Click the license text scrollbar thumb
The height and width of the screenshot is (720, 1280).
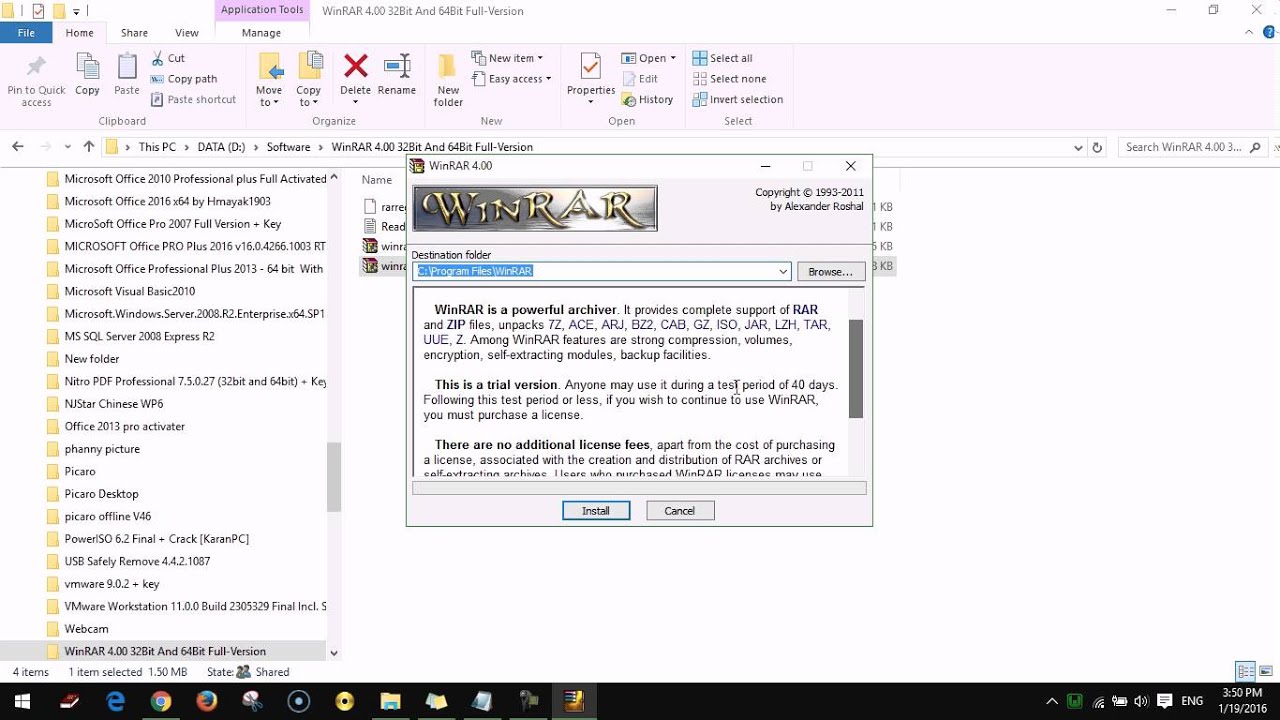856,369
